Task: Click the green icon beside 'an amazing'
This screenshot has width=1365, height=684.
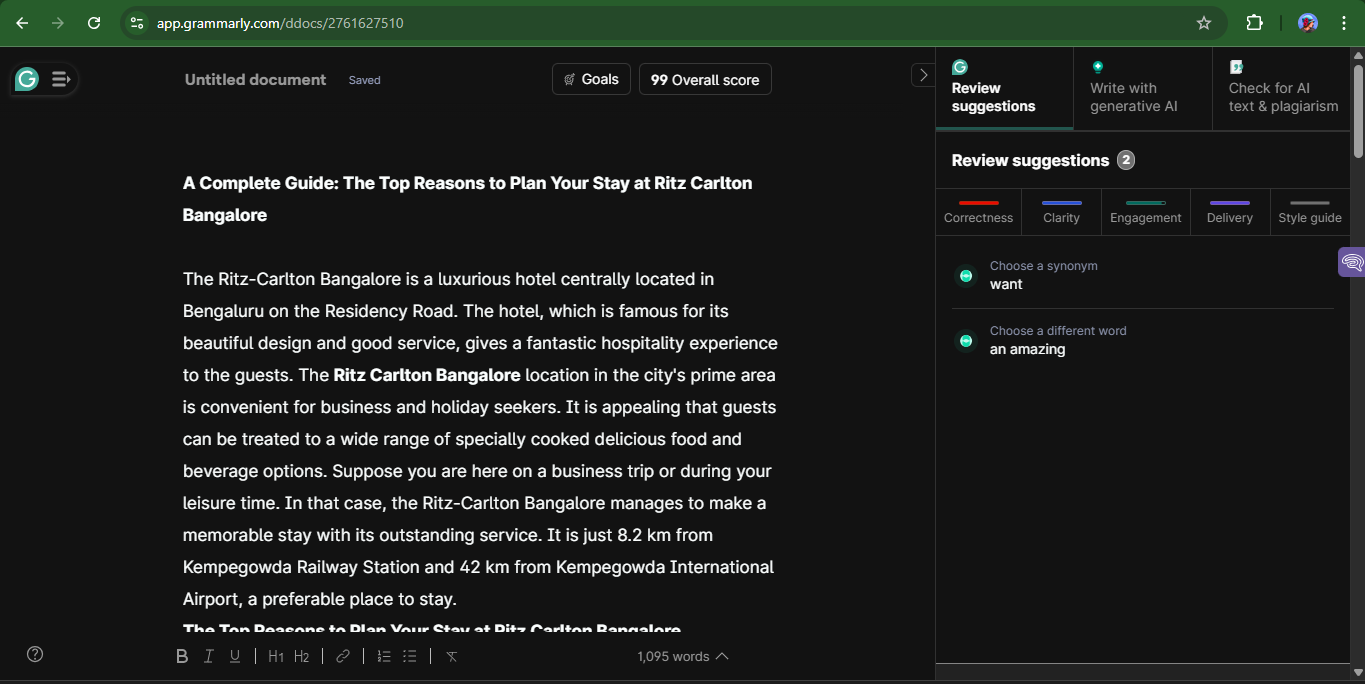Action: point(966,341)
